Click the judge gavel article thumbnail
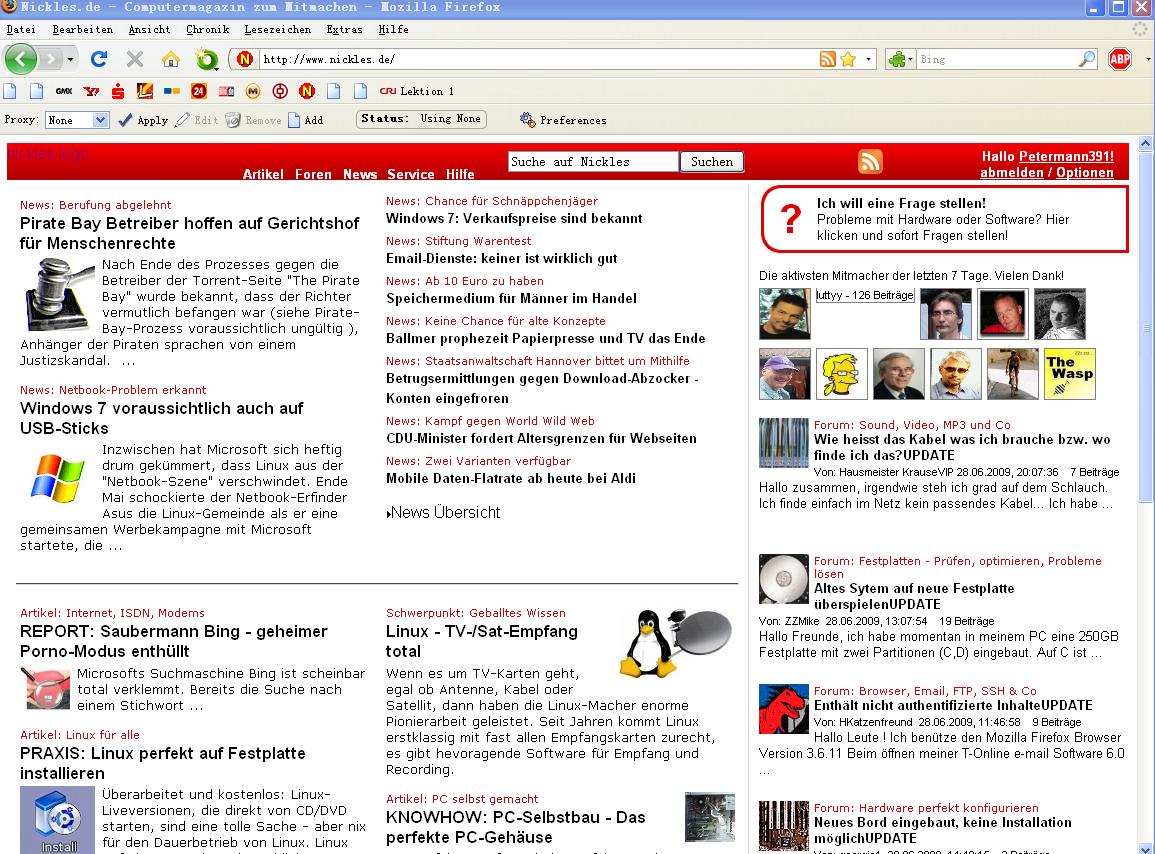This screenshot has height=854, width=1155. tap(59, 295)
